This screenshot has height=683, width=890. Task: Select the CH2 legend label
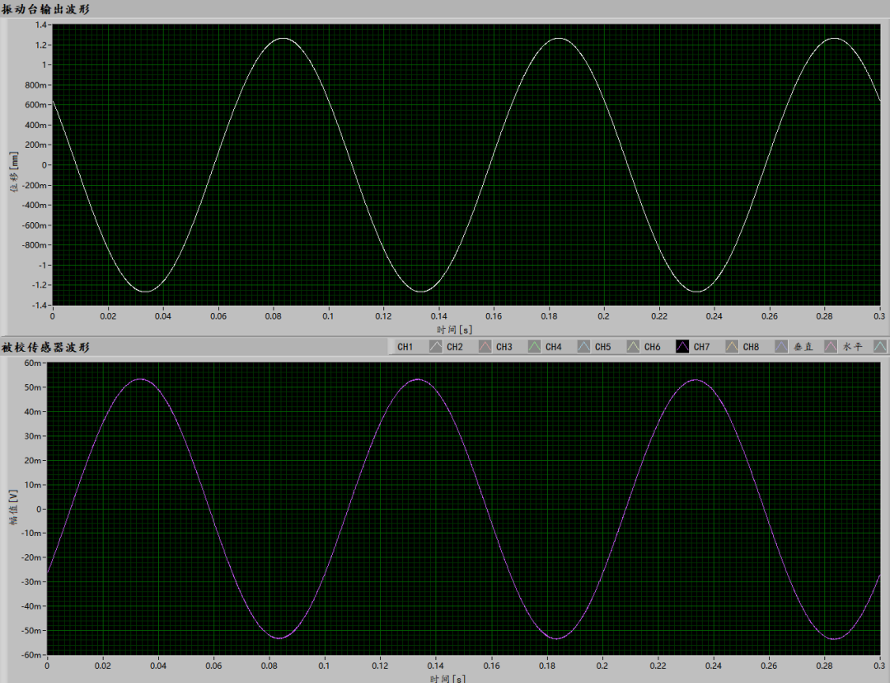point(454,347)
